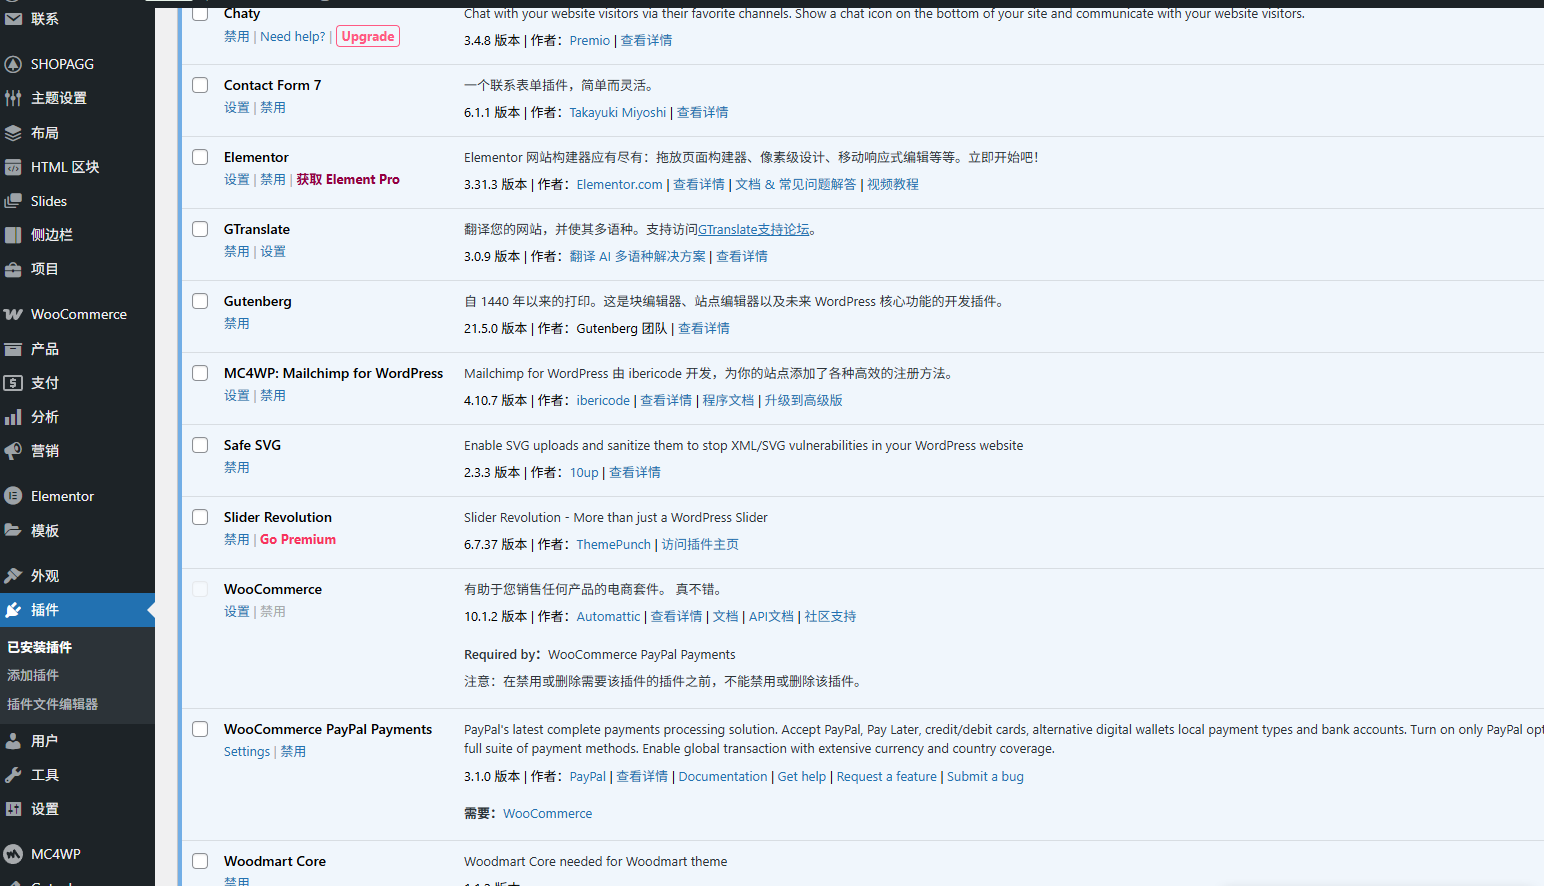Click Submit a bug link

[x=985, y=776]
